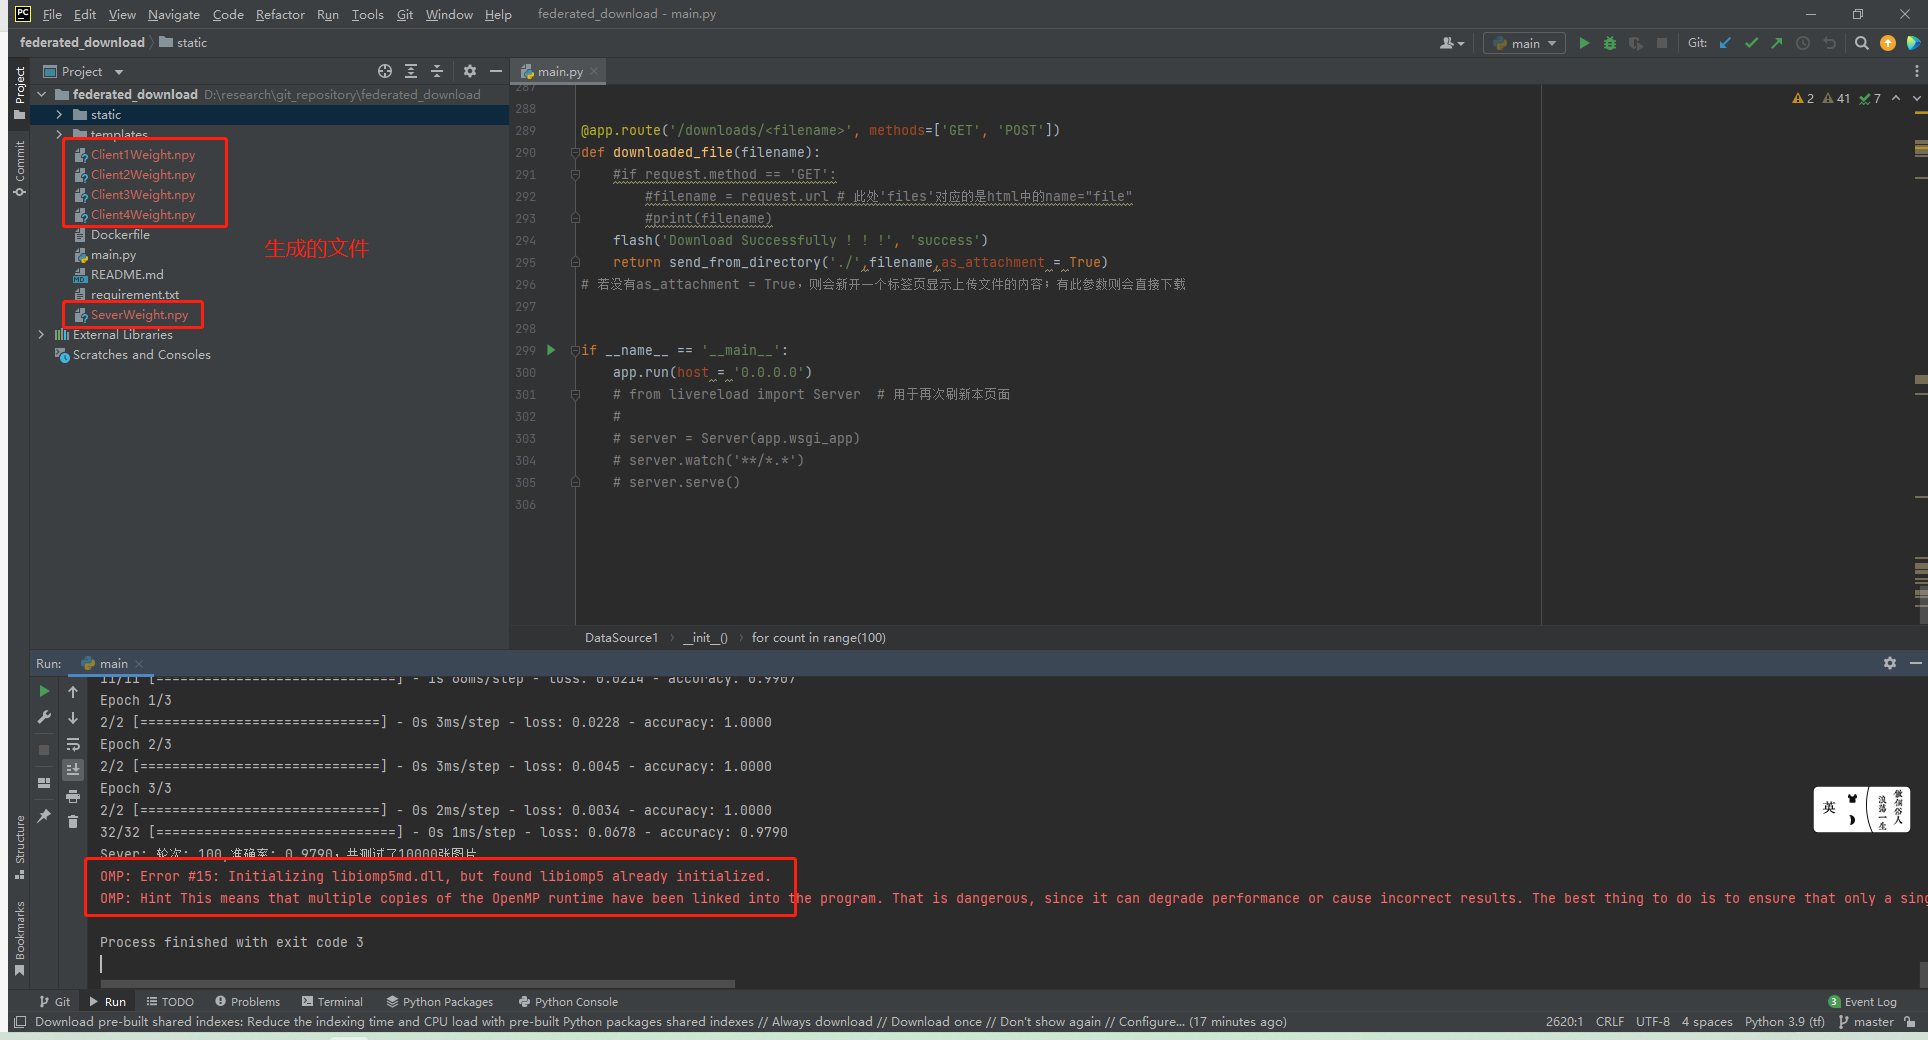Push commits with Git arrow icon
The width and height of the screenshot is (1928, 1040).
click(x=1777, y=43)
